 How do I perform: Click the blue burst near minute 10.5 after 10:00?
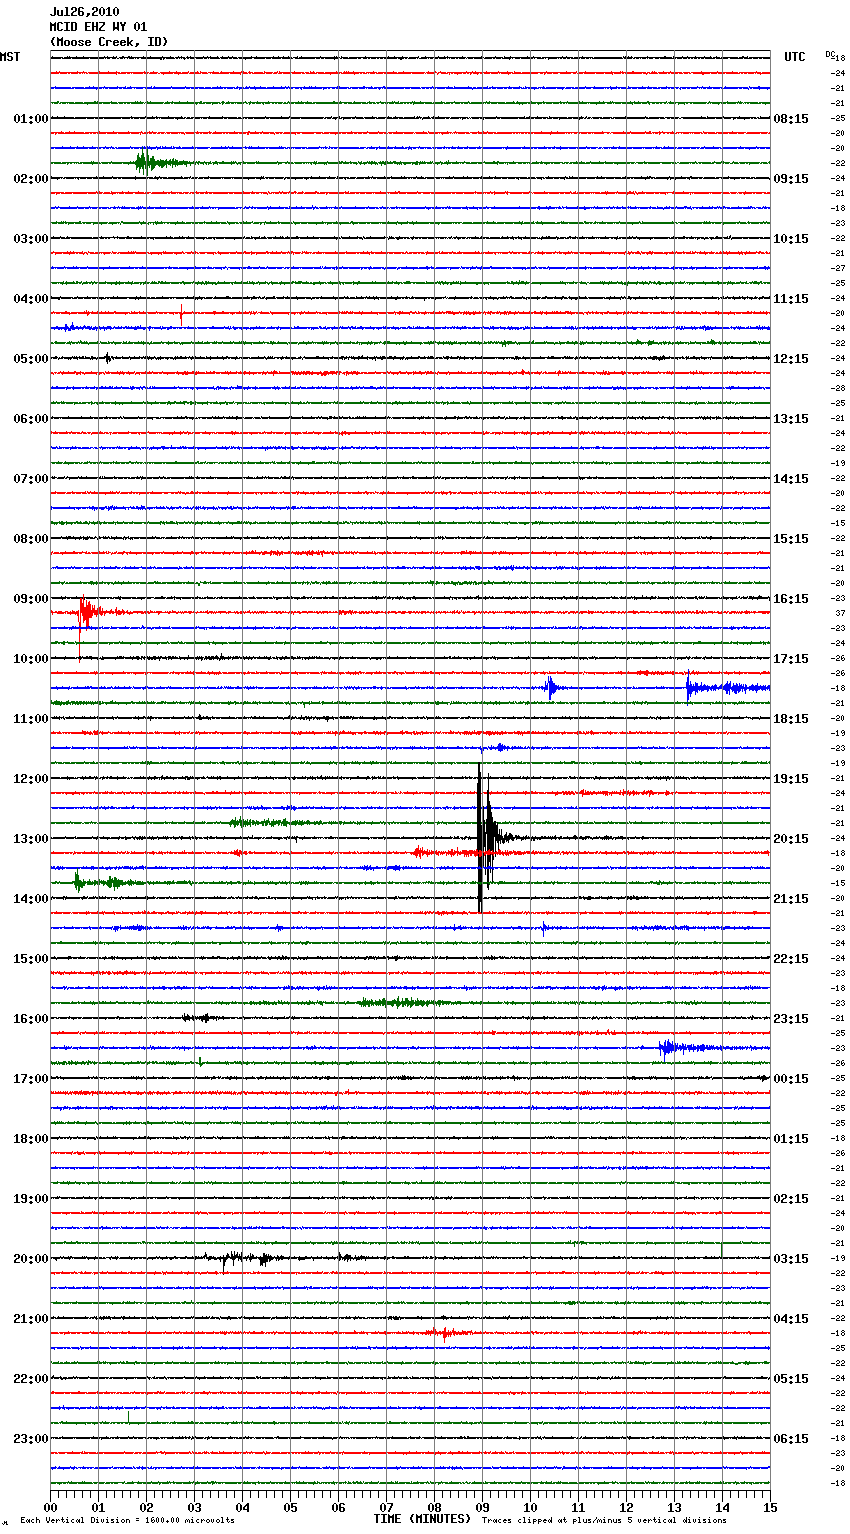[x=551, y=687]
